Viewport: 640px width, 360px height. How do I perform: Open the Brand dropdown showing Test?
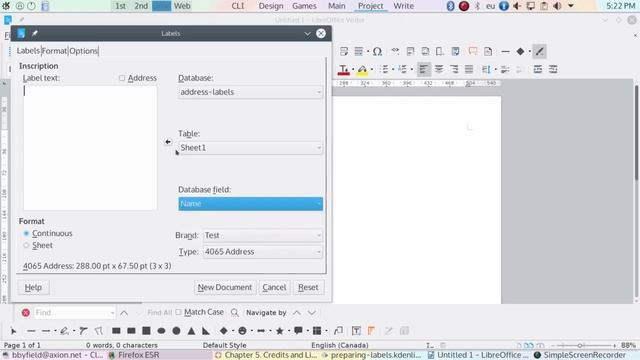(x=262, y=235)
